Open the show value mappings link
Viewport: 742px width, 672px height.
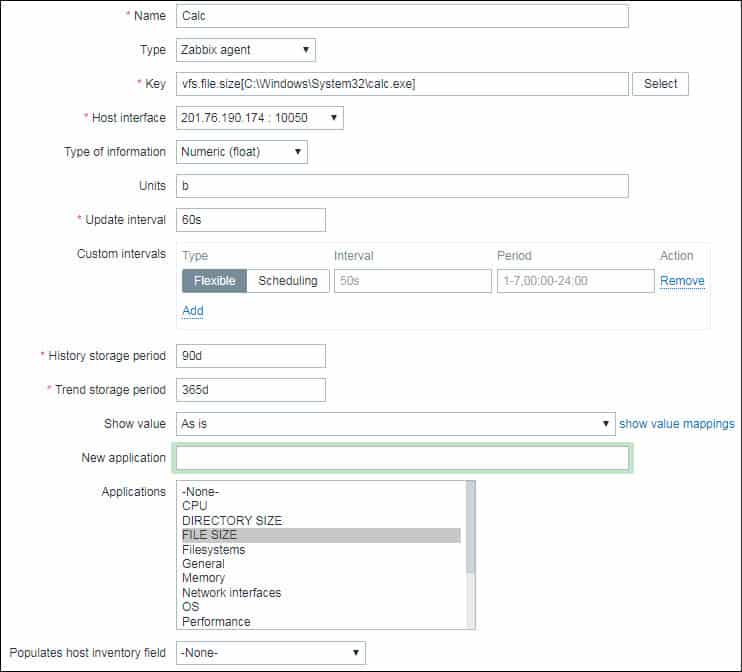pos(677,424)
